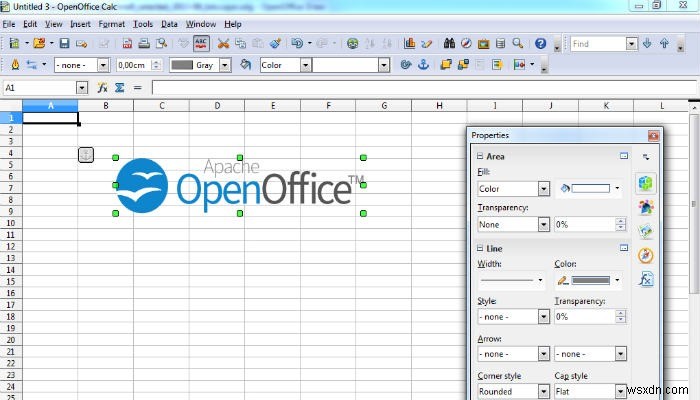Click the 0,00cm line width field
Image resolution: width=700 pixels, height=400 pixels.
(134, 65)
